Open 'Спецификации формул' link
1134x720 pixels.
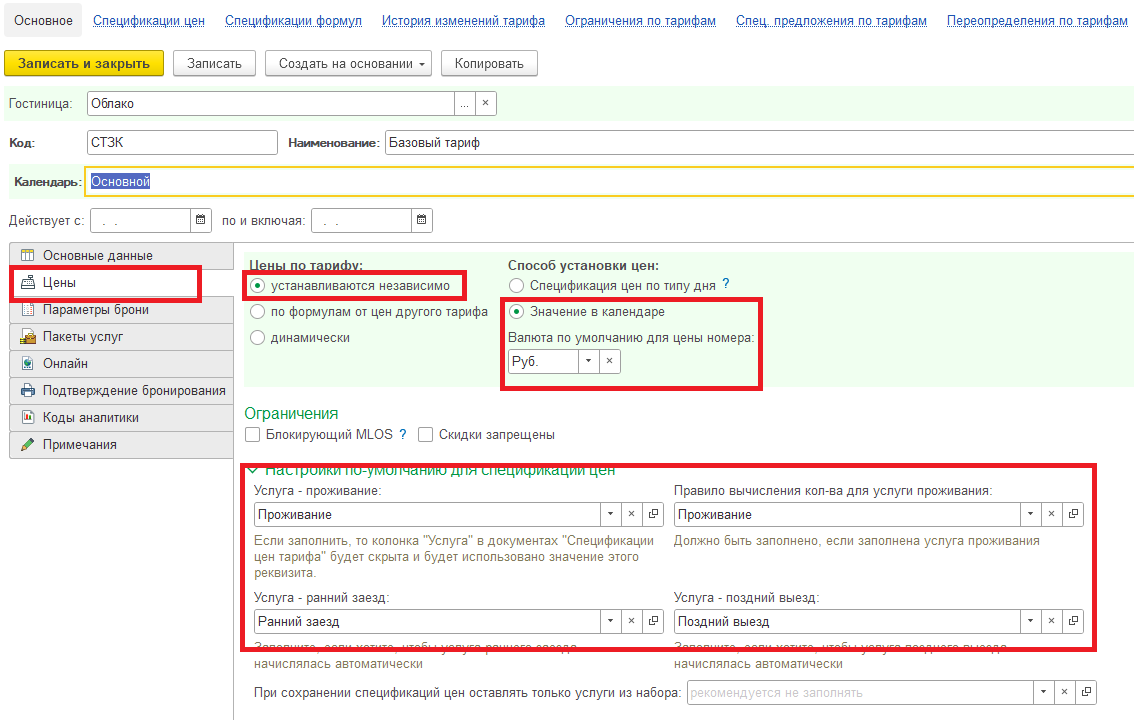294,21
